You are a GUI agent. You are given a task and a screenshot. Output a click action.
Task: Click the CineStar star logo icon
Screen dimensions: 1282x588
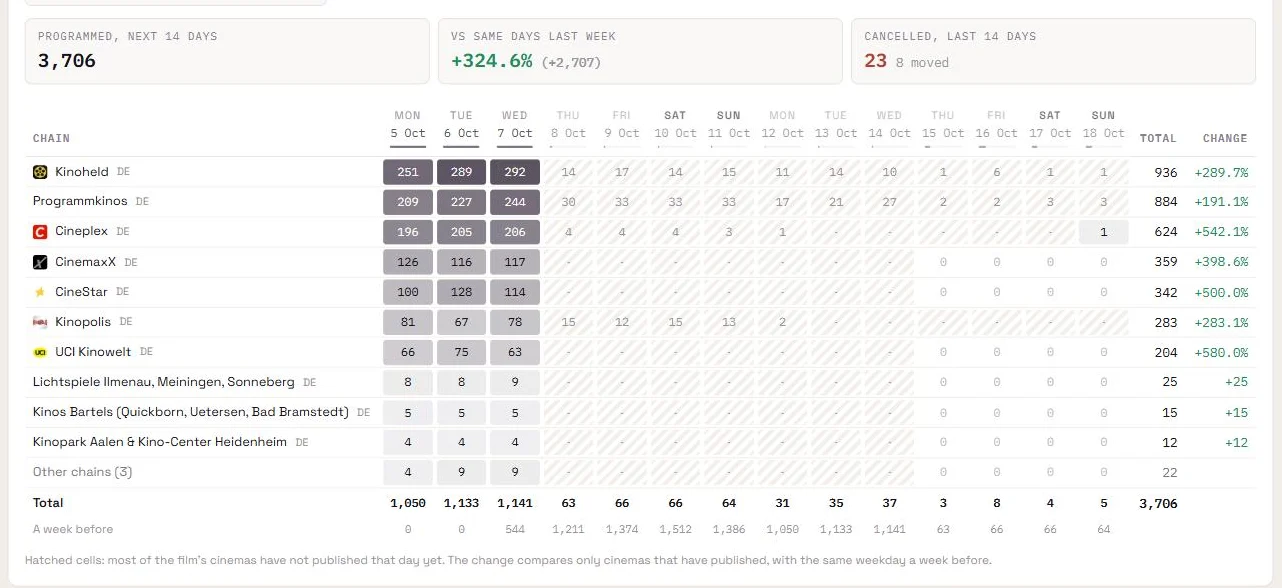point(40,292)
